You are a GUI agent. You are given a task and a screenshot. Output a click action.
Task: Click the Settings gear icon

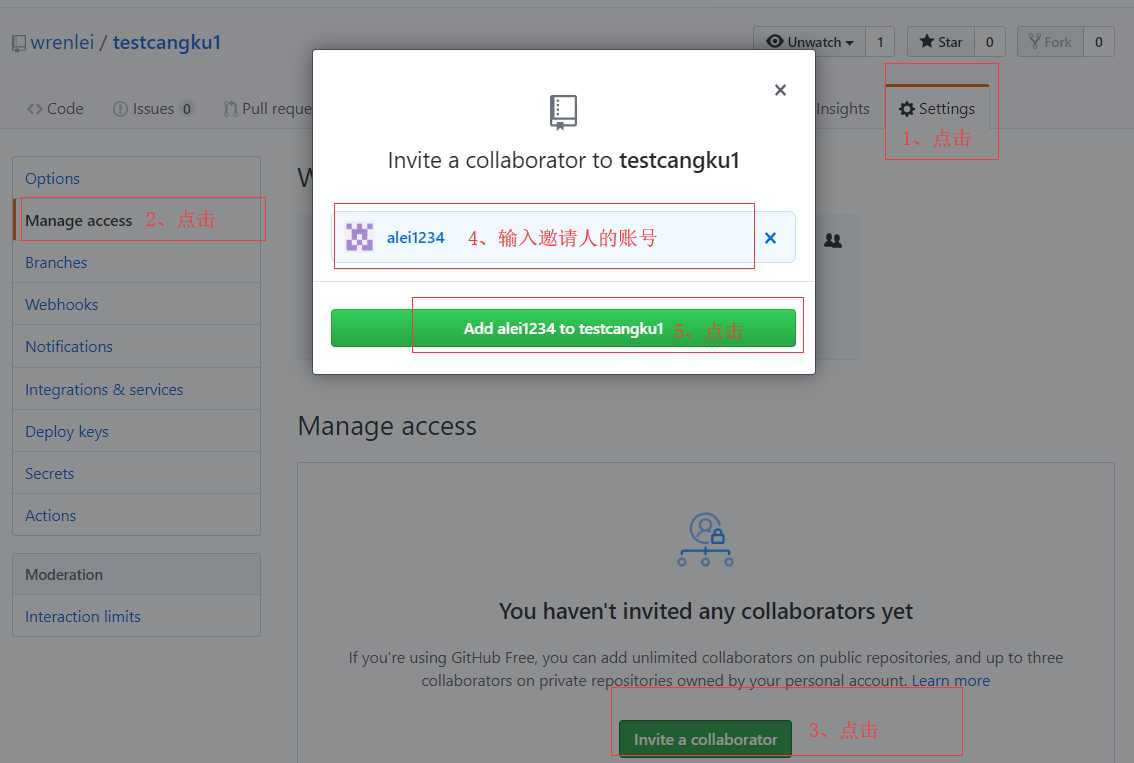tap(906, 108)
